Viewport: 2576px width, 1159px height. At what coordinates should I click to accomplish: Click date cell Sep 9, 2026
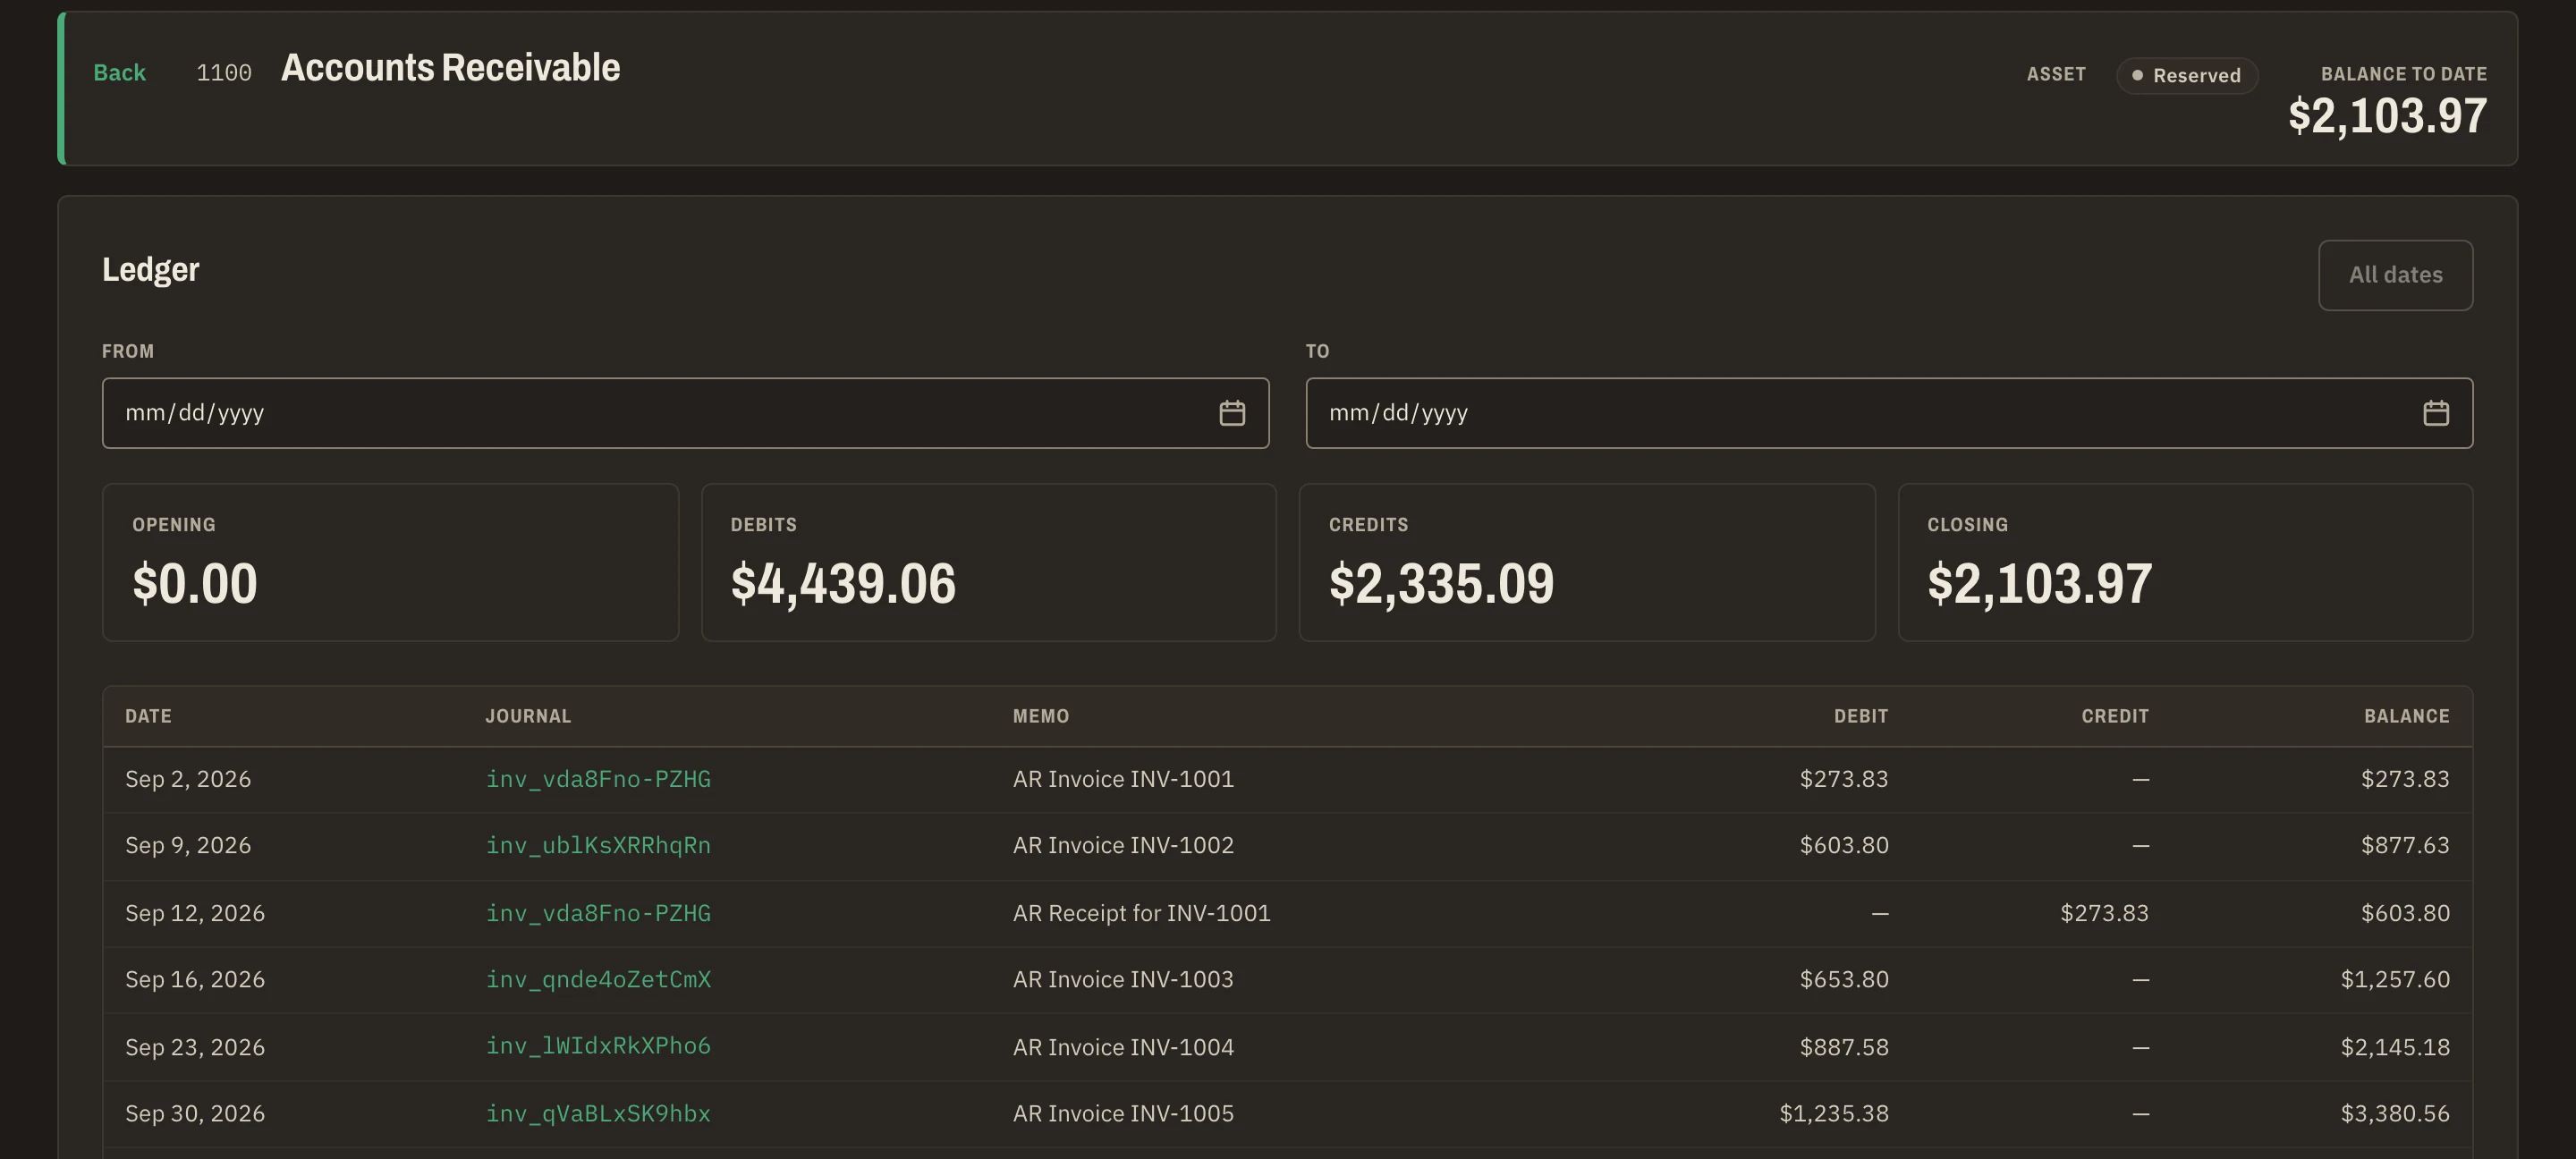[188, 846]
